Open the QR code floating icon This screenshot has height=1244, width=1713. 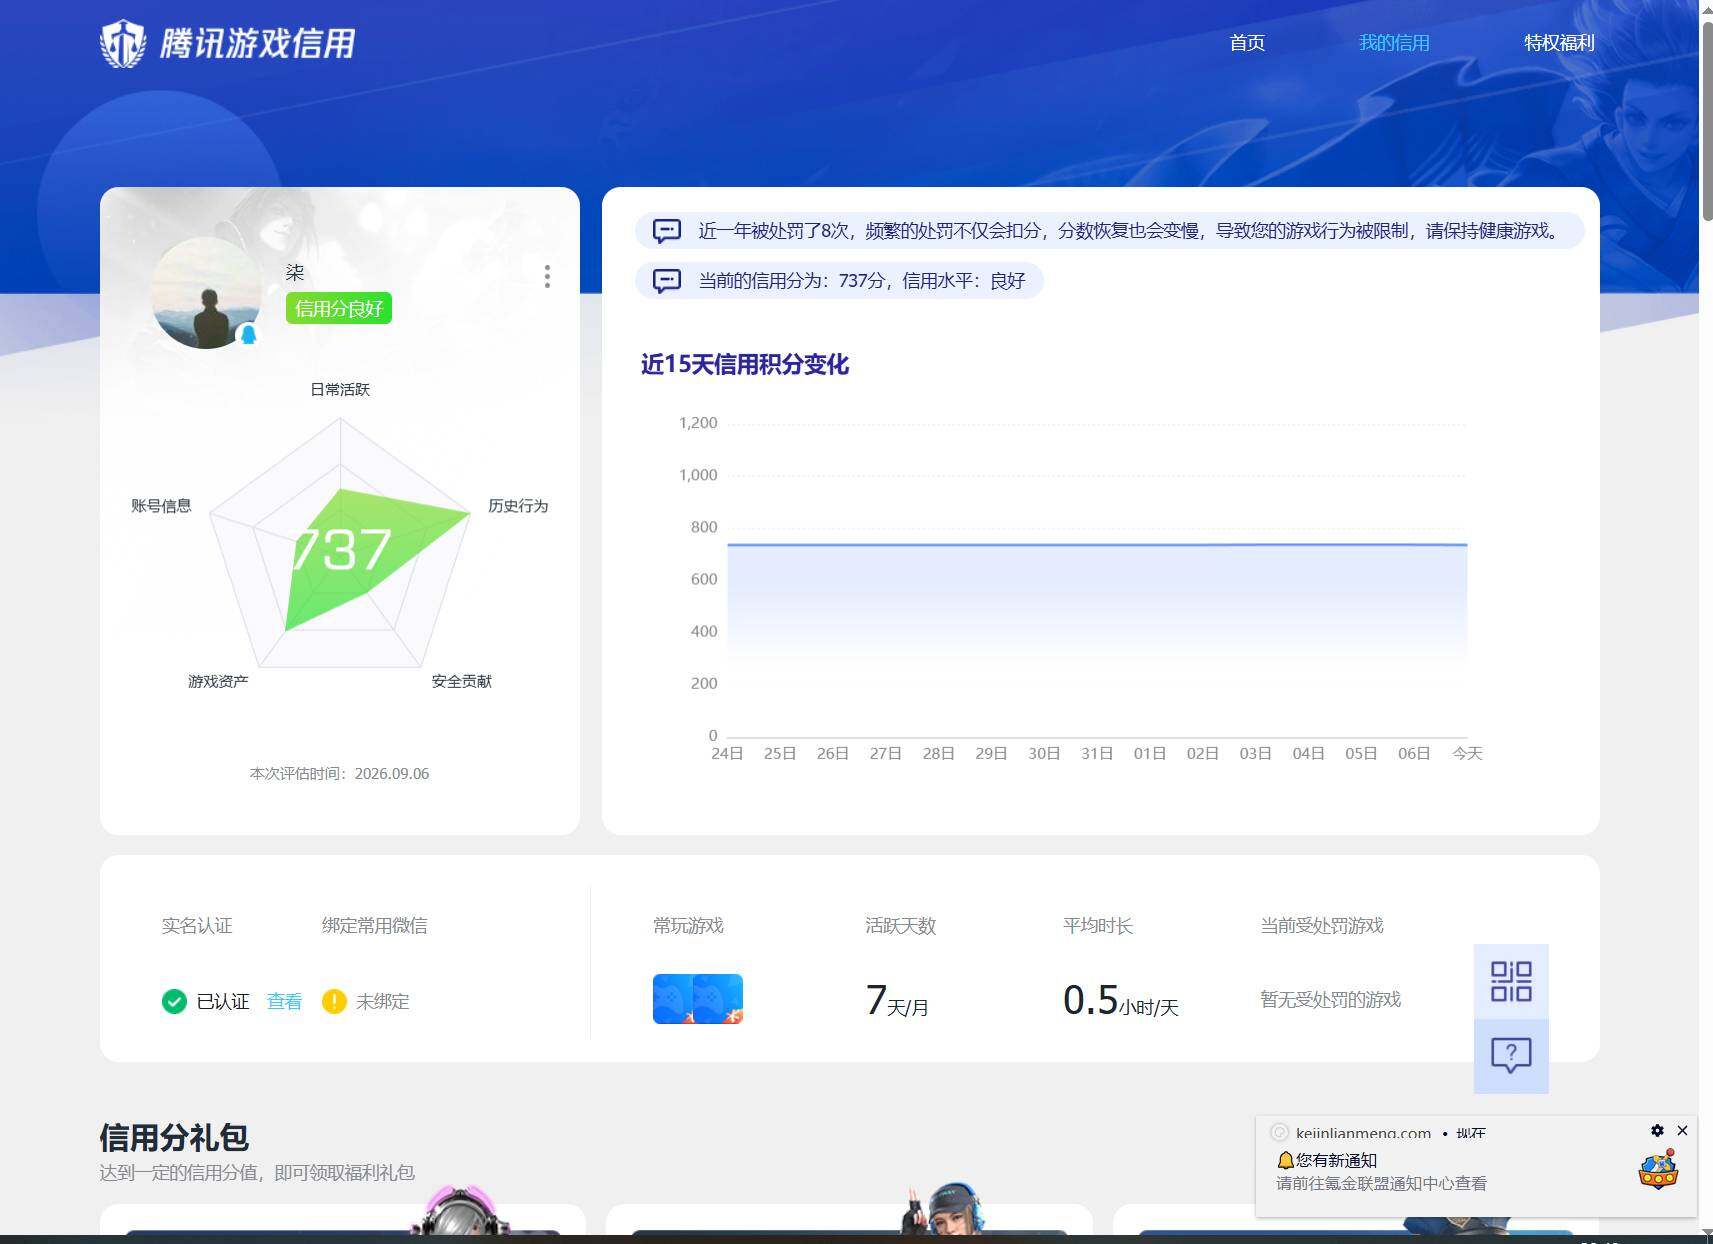[1511, 981]
